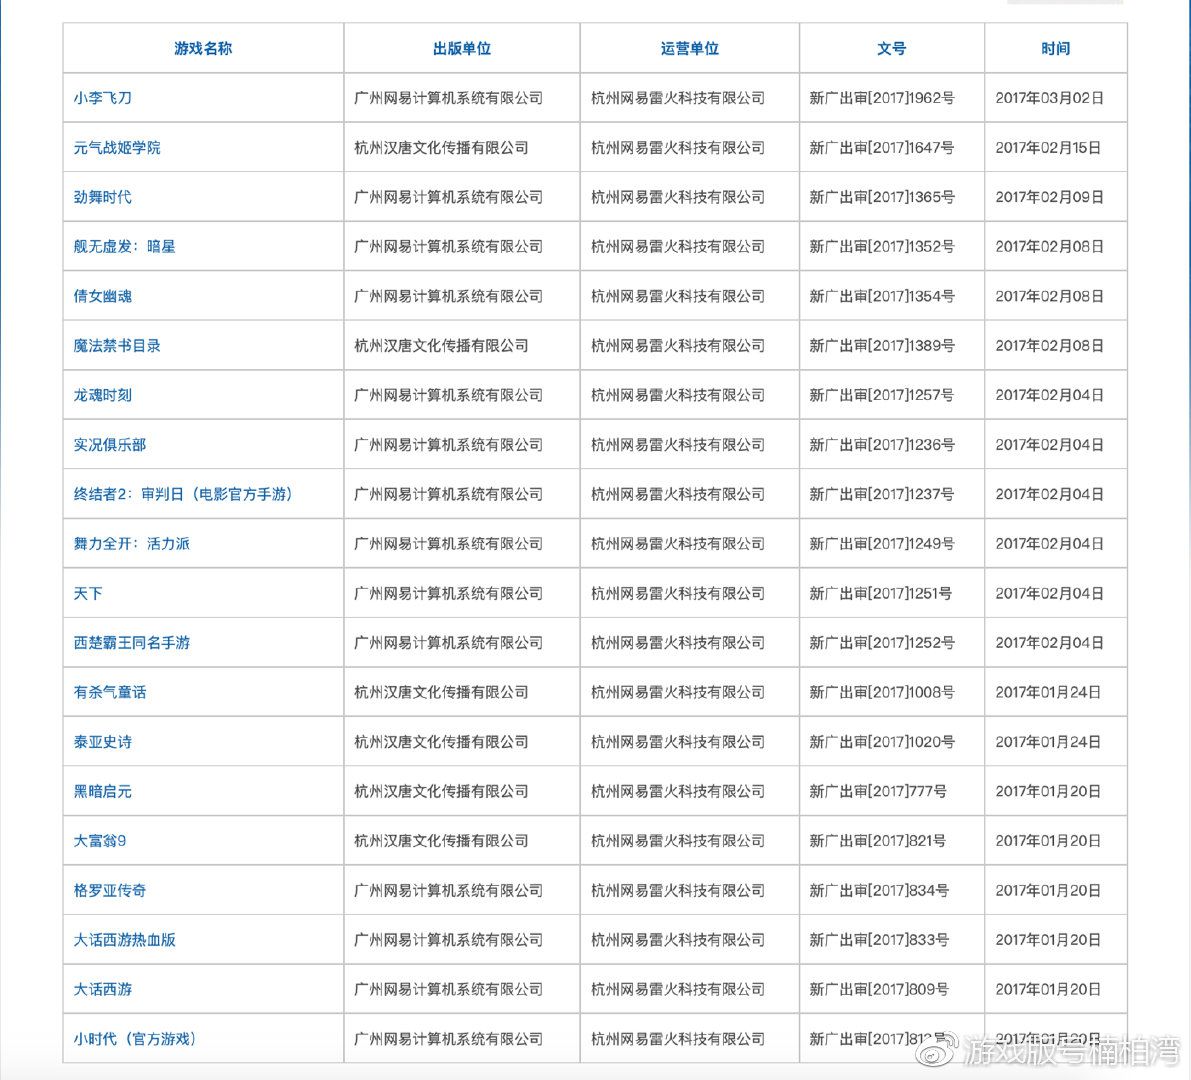Open the 大话西游热血版 game link
Screen dimensions: 1191x1080
[125, 939]
